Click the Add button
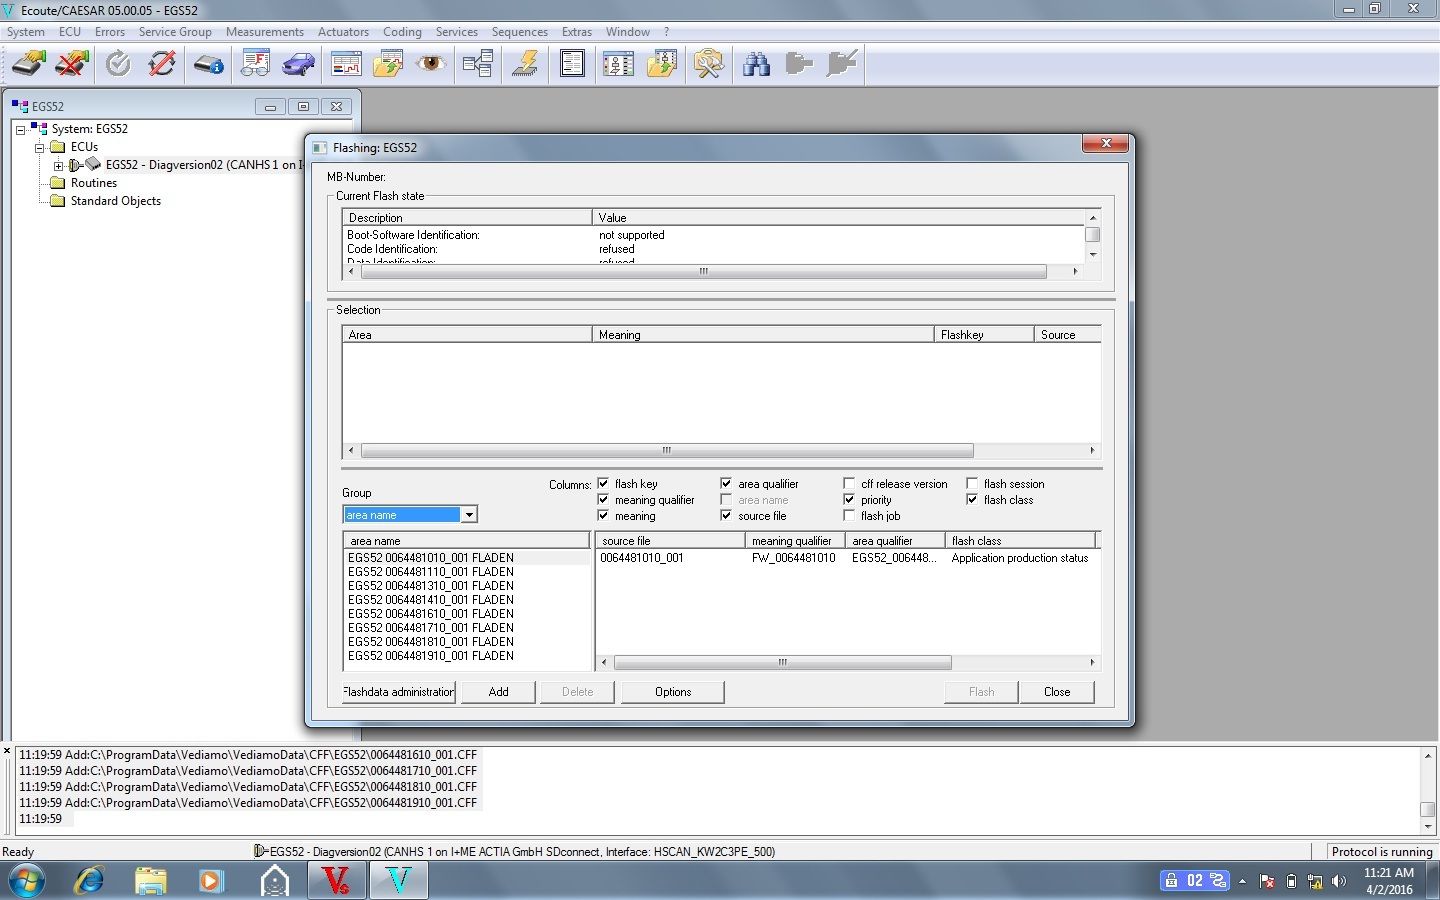Screen dimensions: 1440x900 click(x=498, y=692)
